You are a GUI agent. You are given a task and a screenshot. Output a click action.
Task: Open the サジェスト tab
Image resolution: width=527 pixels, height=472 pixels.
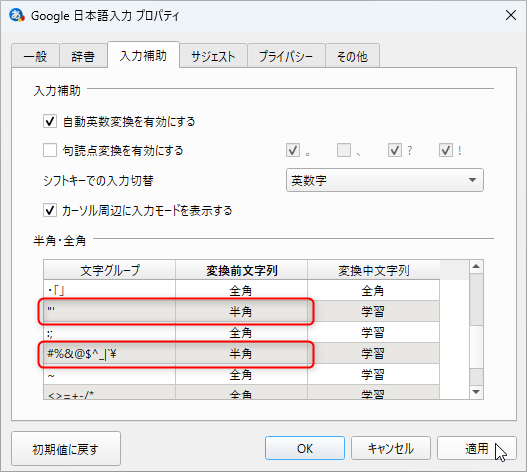[213, 56]
